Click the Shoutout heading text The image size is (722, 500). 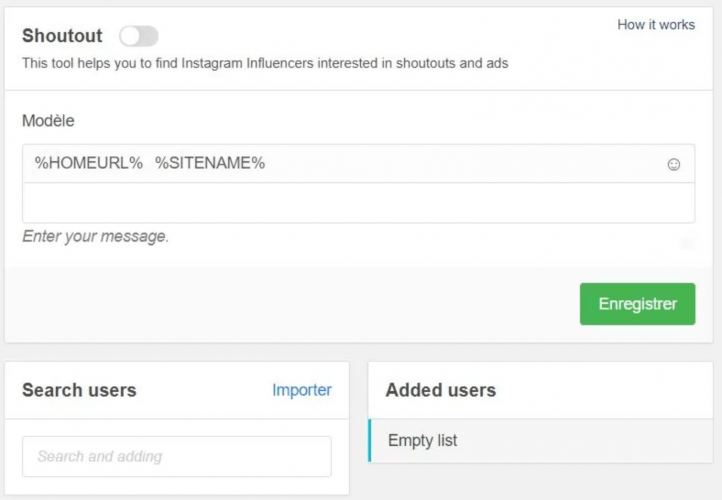[62, 36]
